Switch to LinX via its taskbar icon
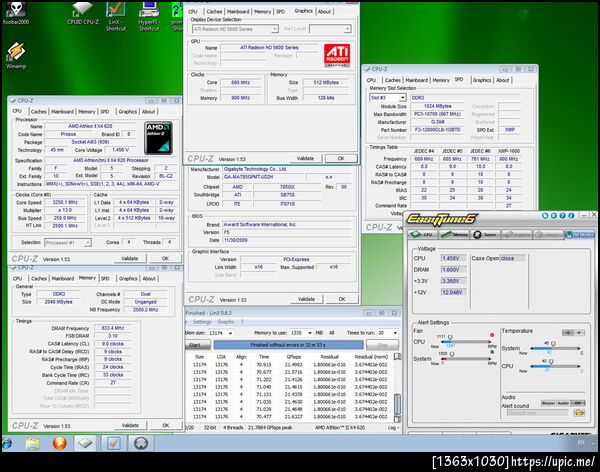 [x=113, y=443]
